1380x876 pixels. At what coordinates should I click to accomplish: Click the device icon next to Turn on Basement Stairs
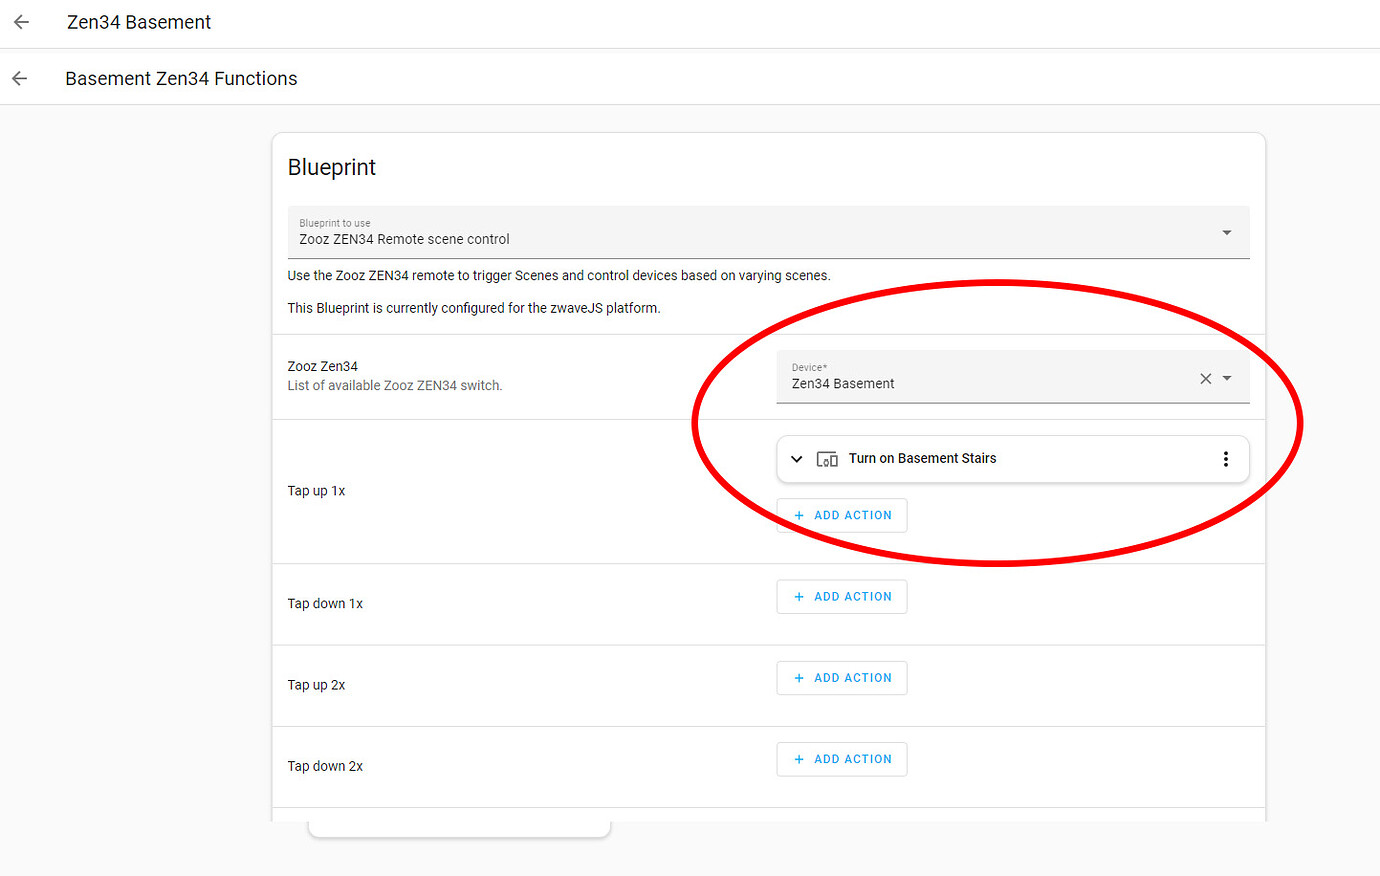[827, 458]
